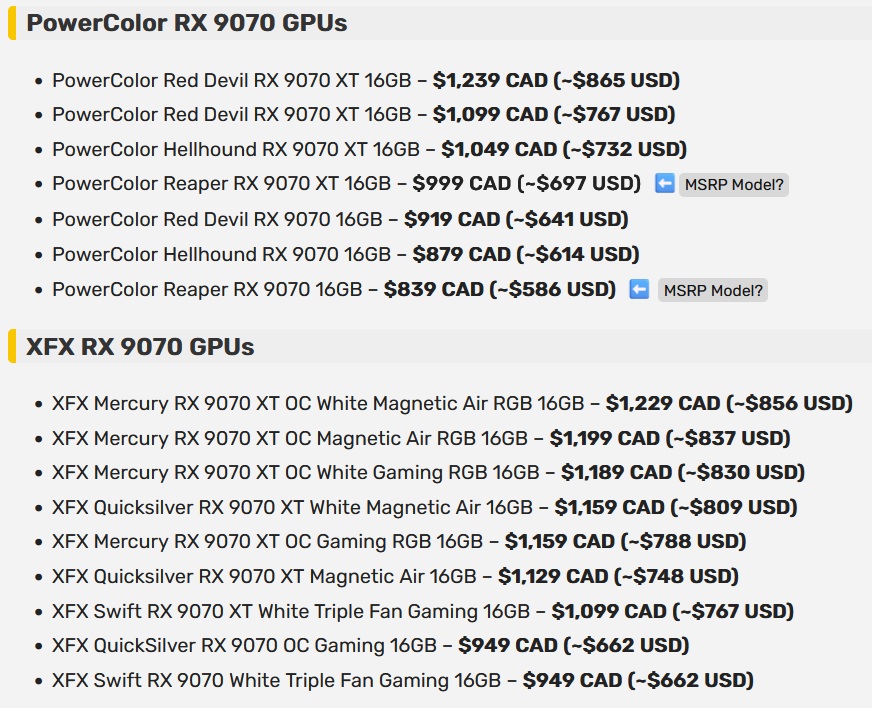Select the PowerColor Red Devil $1,239 CAD entry
The image size is (872, 708).
(x=366, y=80)
